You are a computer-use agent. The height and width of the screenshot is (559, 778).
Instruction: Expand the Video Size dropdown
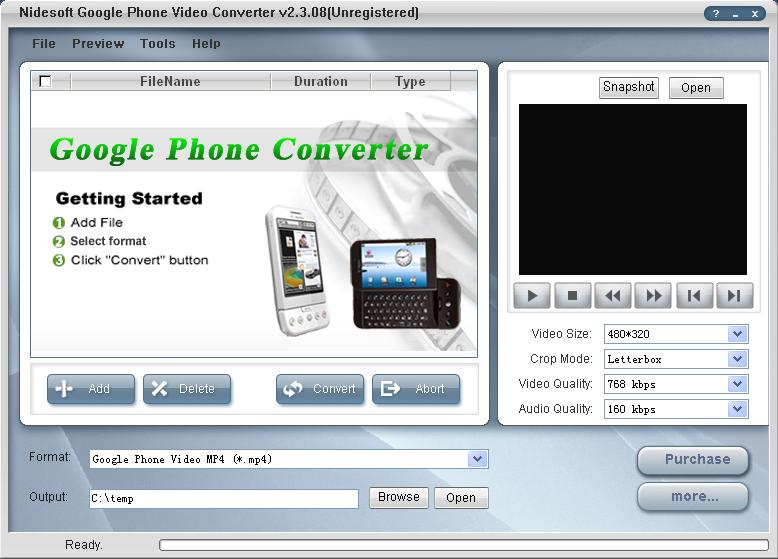click(x=737, y=334)
